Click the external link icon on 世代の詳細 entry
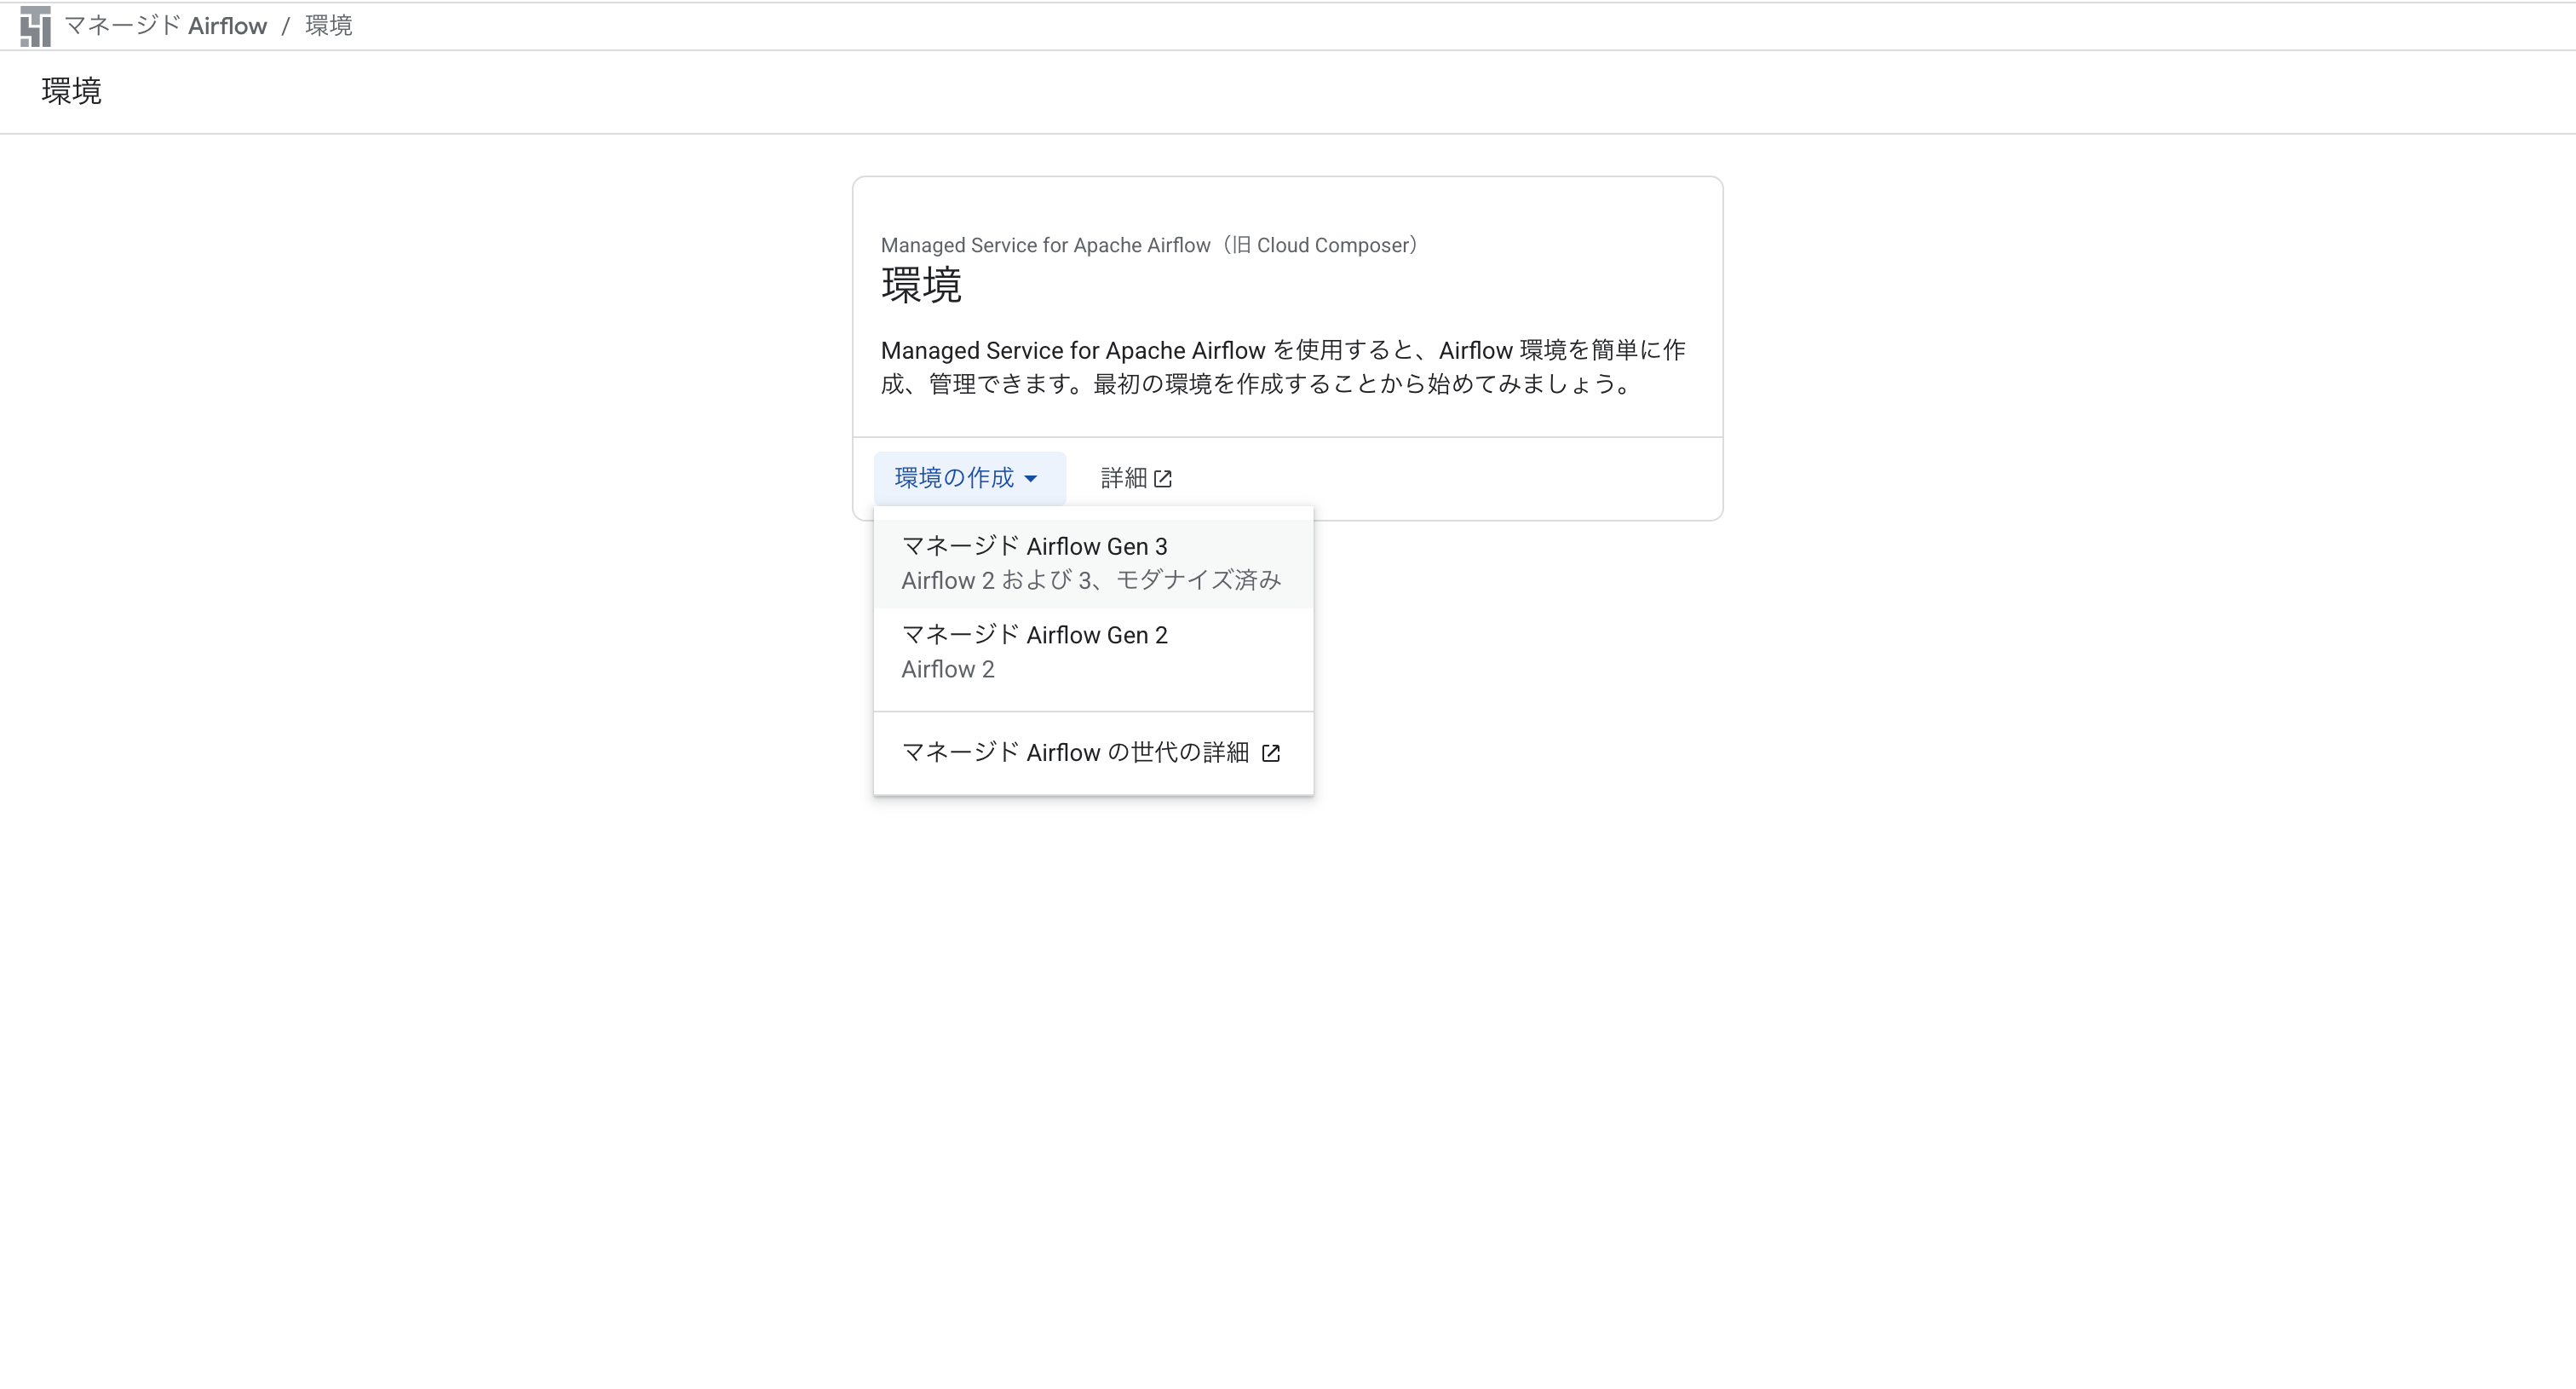The width and height of the screenshot is (2576, 1389). click(1271, 753)
